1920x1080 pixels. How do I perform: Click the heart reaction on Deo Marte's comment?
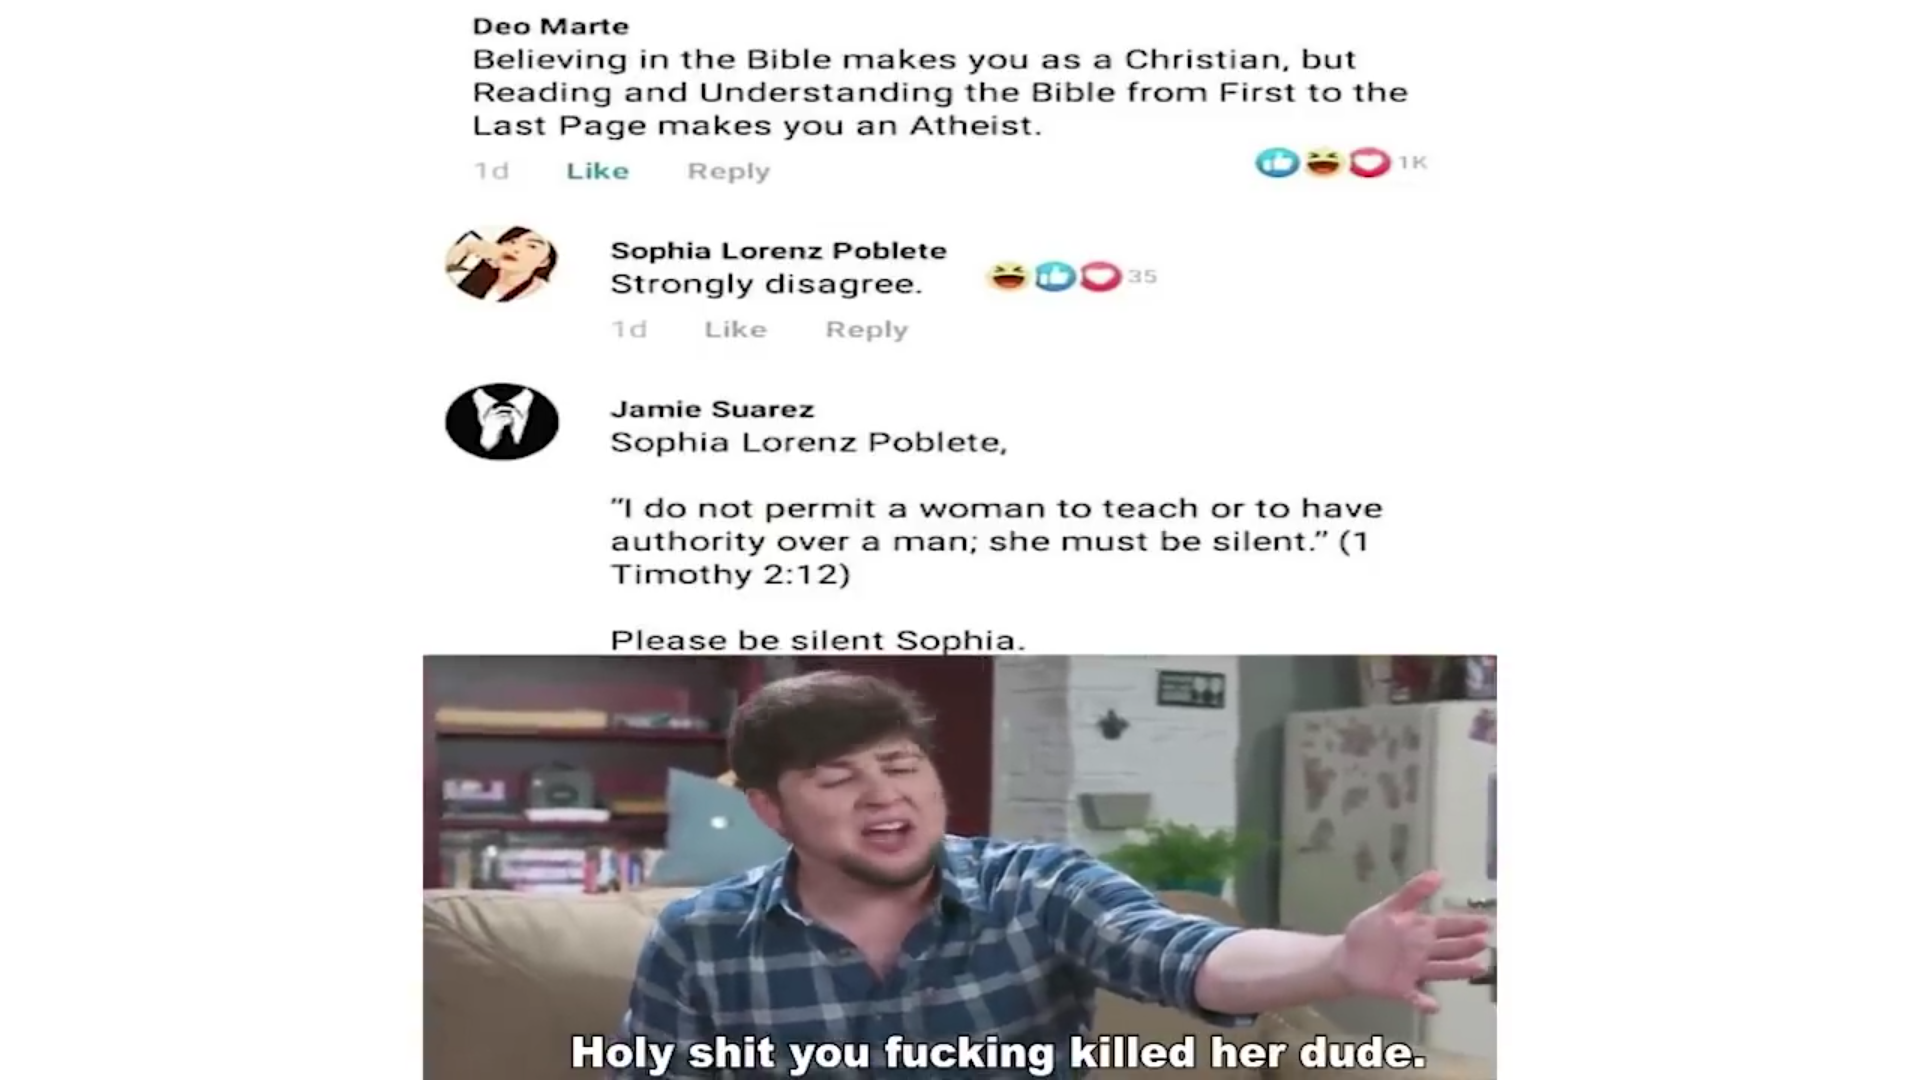(x=1369, y=162)
